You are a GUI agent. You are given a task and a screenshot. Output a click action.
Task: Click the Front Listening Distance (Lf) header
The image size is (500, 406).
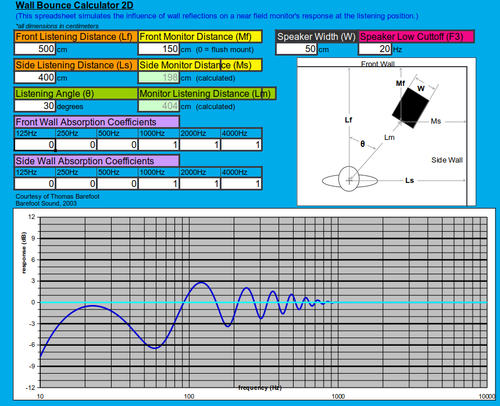click(x=76, y=37)
